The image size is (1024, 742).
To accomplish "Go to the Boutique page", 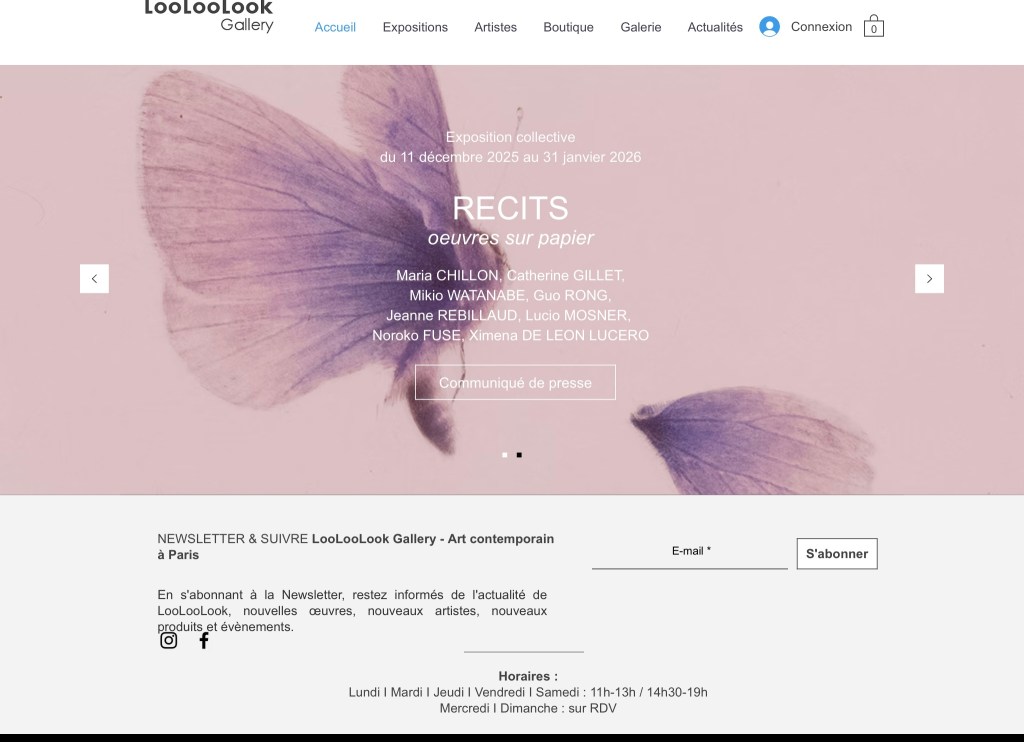I will (x=568, y=27).
